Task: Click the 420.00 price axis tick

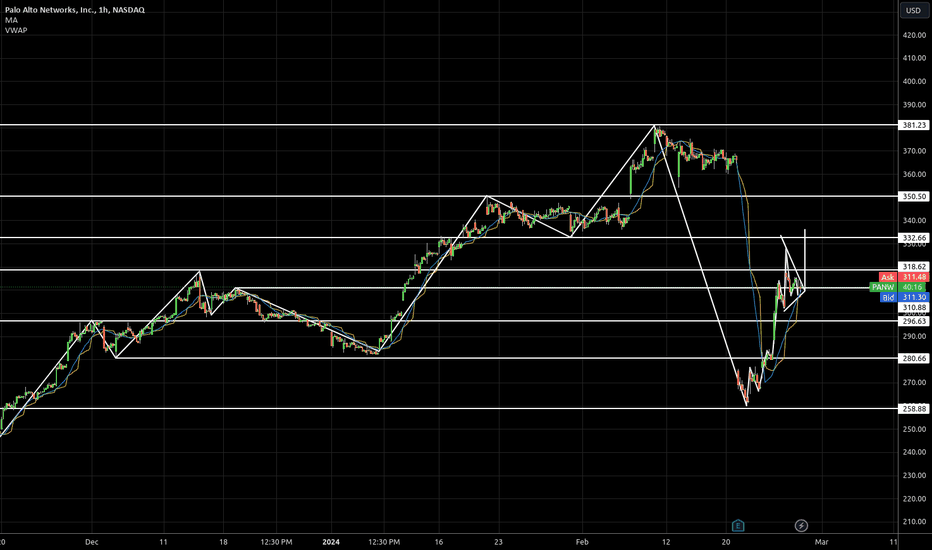Action: [914, 35]
